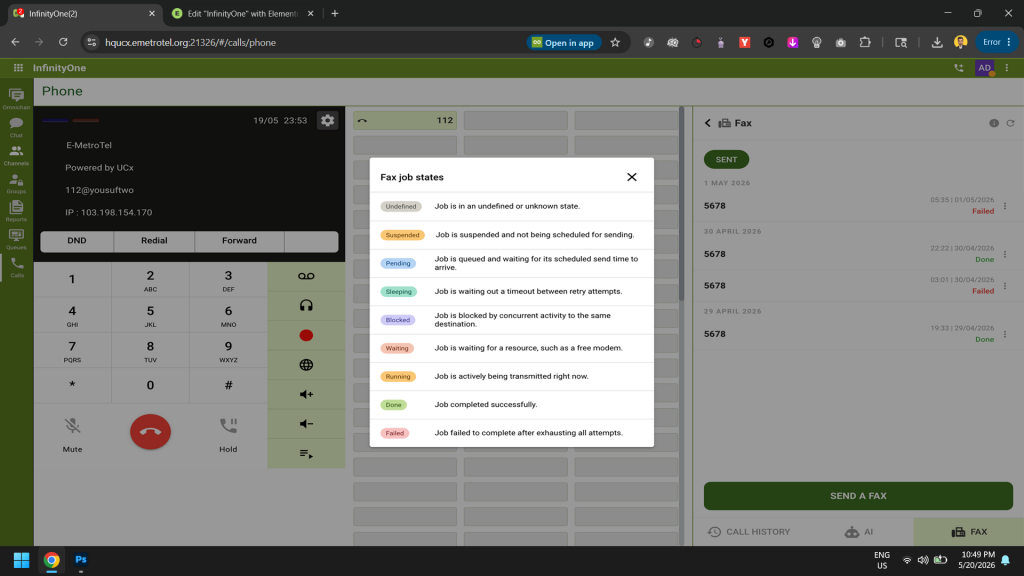Open Chat in the sidebar
Viewport: 1024px width, 576px height.
(x=16, y=127)
